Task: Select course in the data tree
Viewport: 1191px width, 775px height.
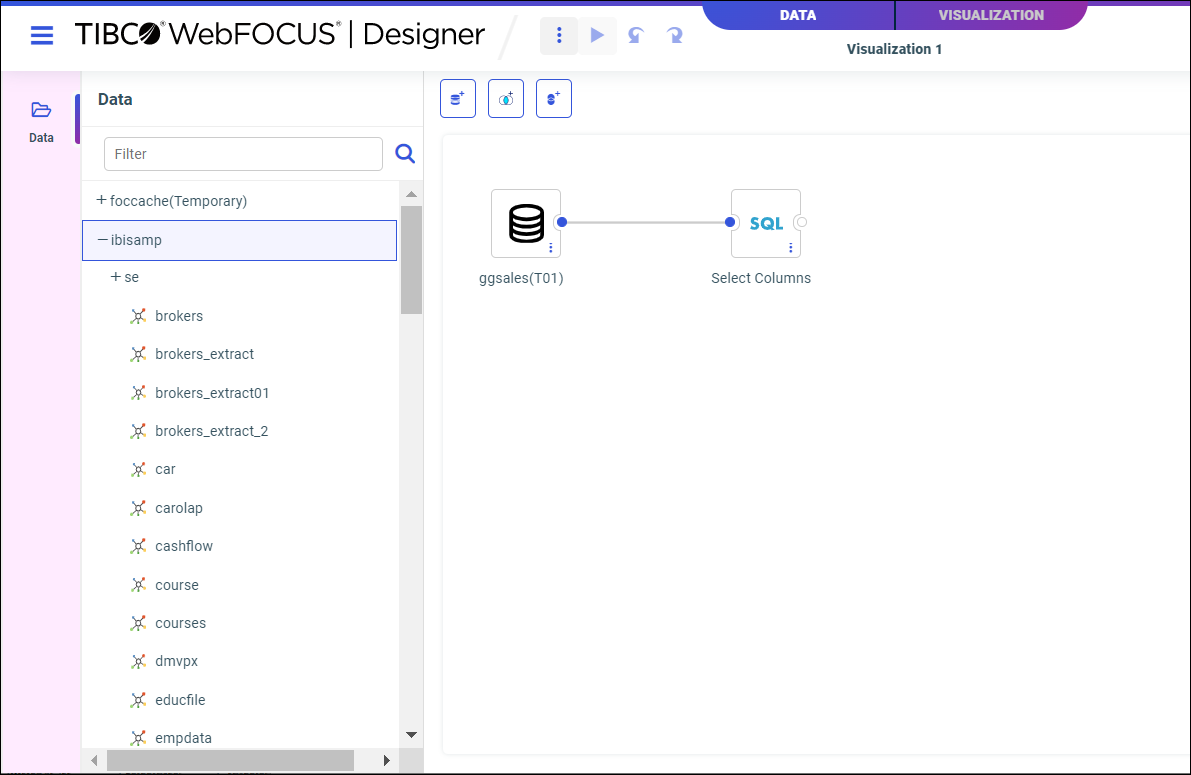Action: tap(177, 585)
